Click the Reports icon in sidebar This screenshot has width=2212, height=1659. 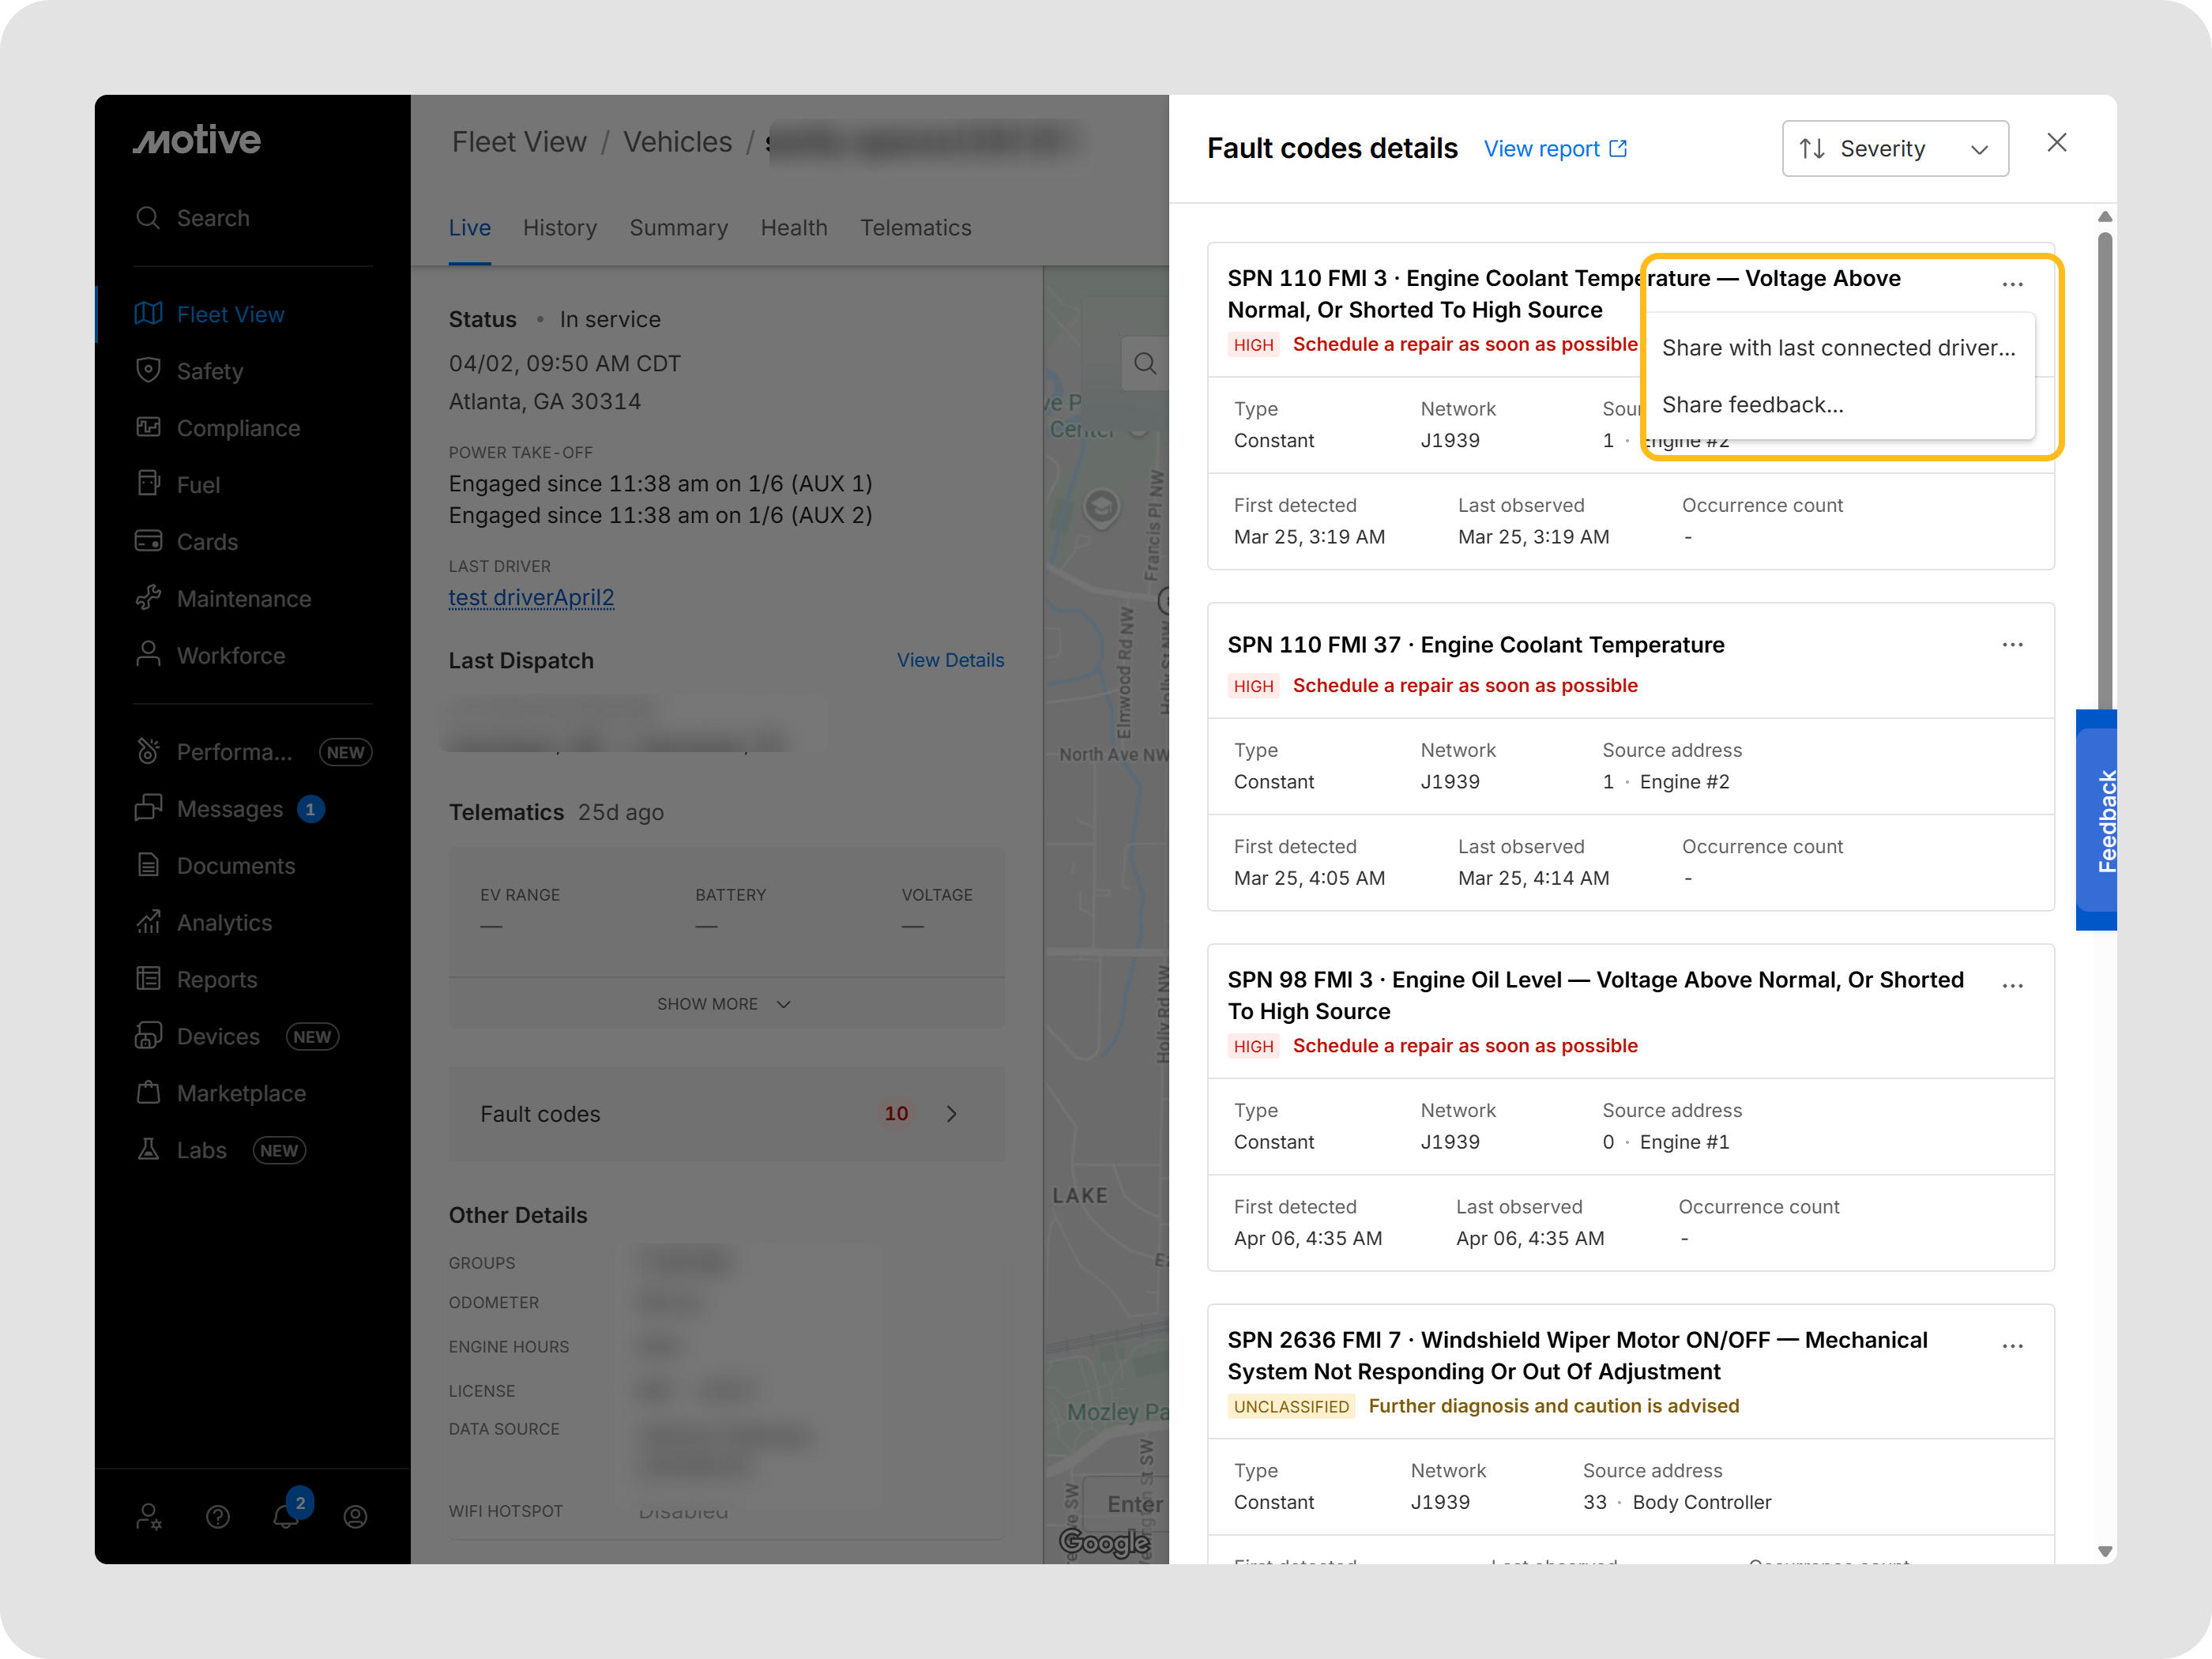pos(148,980)
